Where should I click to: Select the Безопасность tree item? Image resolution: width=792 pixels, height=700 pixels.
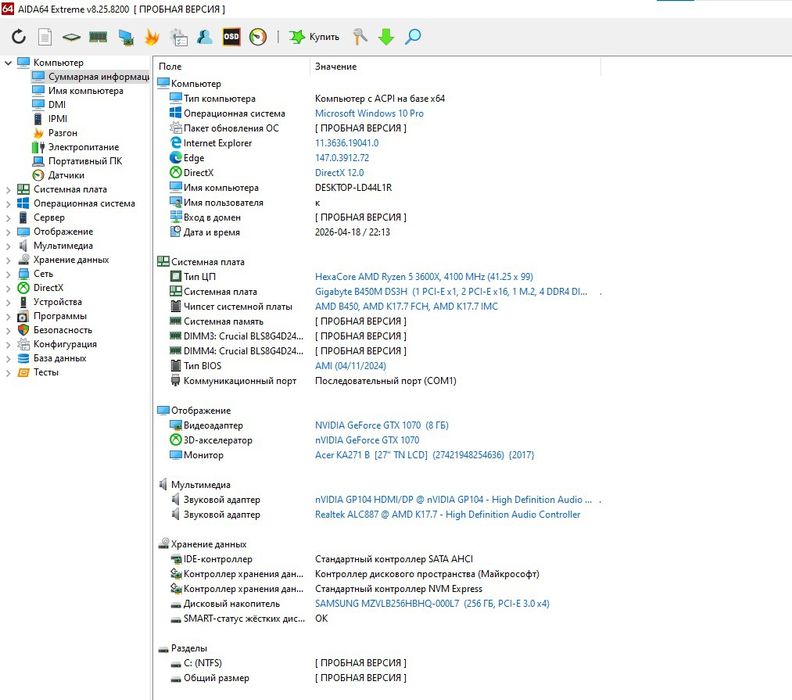(x=55, y=330)
